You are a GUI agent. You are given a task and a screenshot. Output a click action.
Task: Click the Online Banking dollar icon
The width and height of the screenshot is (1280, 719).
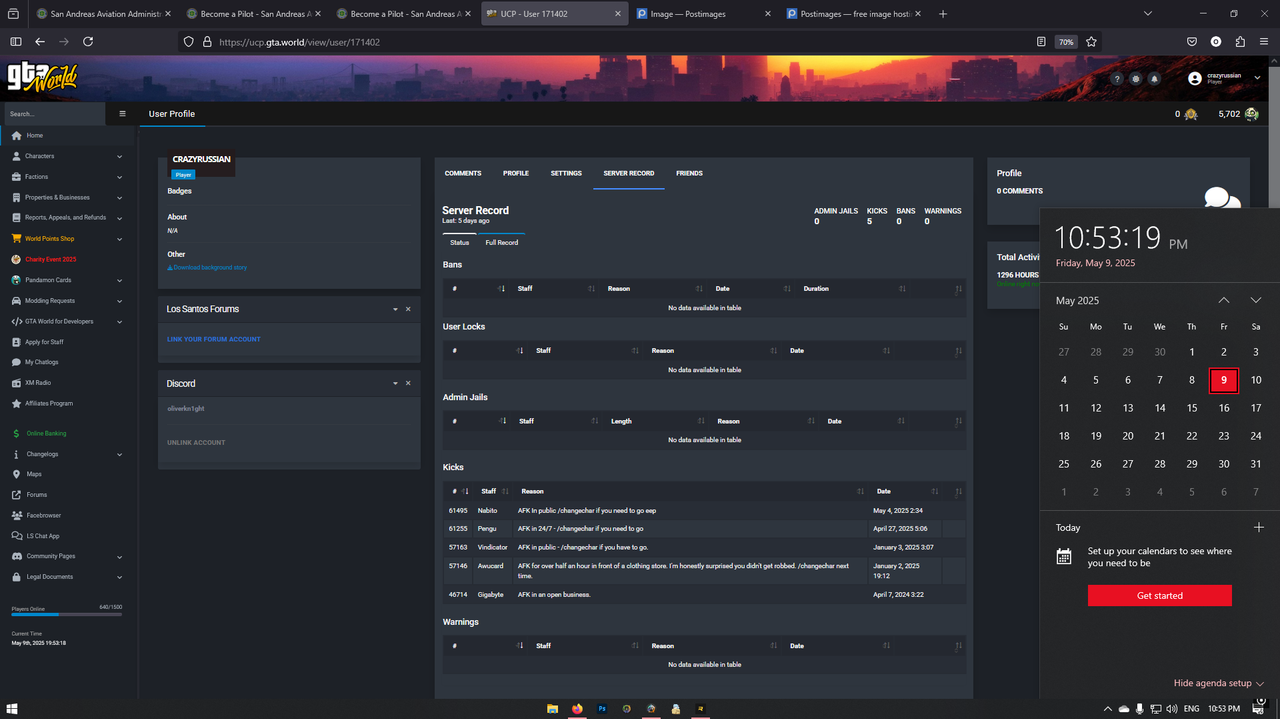pyautogui.click(x=16, y=434)
